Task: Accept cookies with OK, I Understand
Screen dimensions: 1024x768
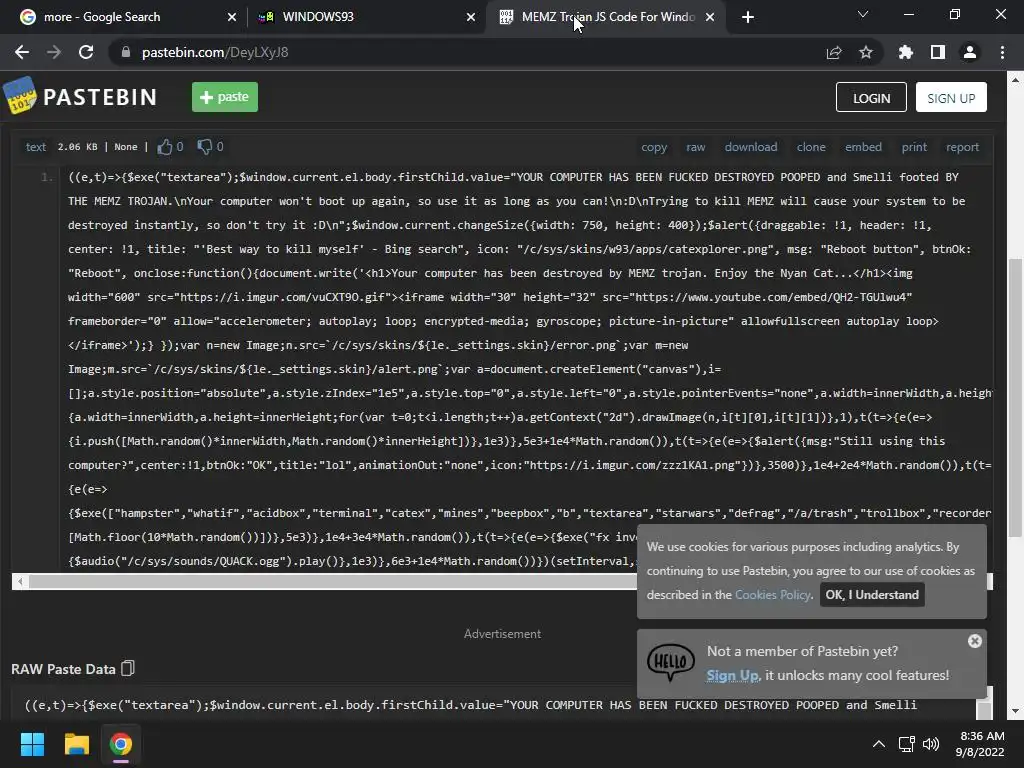Action: click(872, 594)
